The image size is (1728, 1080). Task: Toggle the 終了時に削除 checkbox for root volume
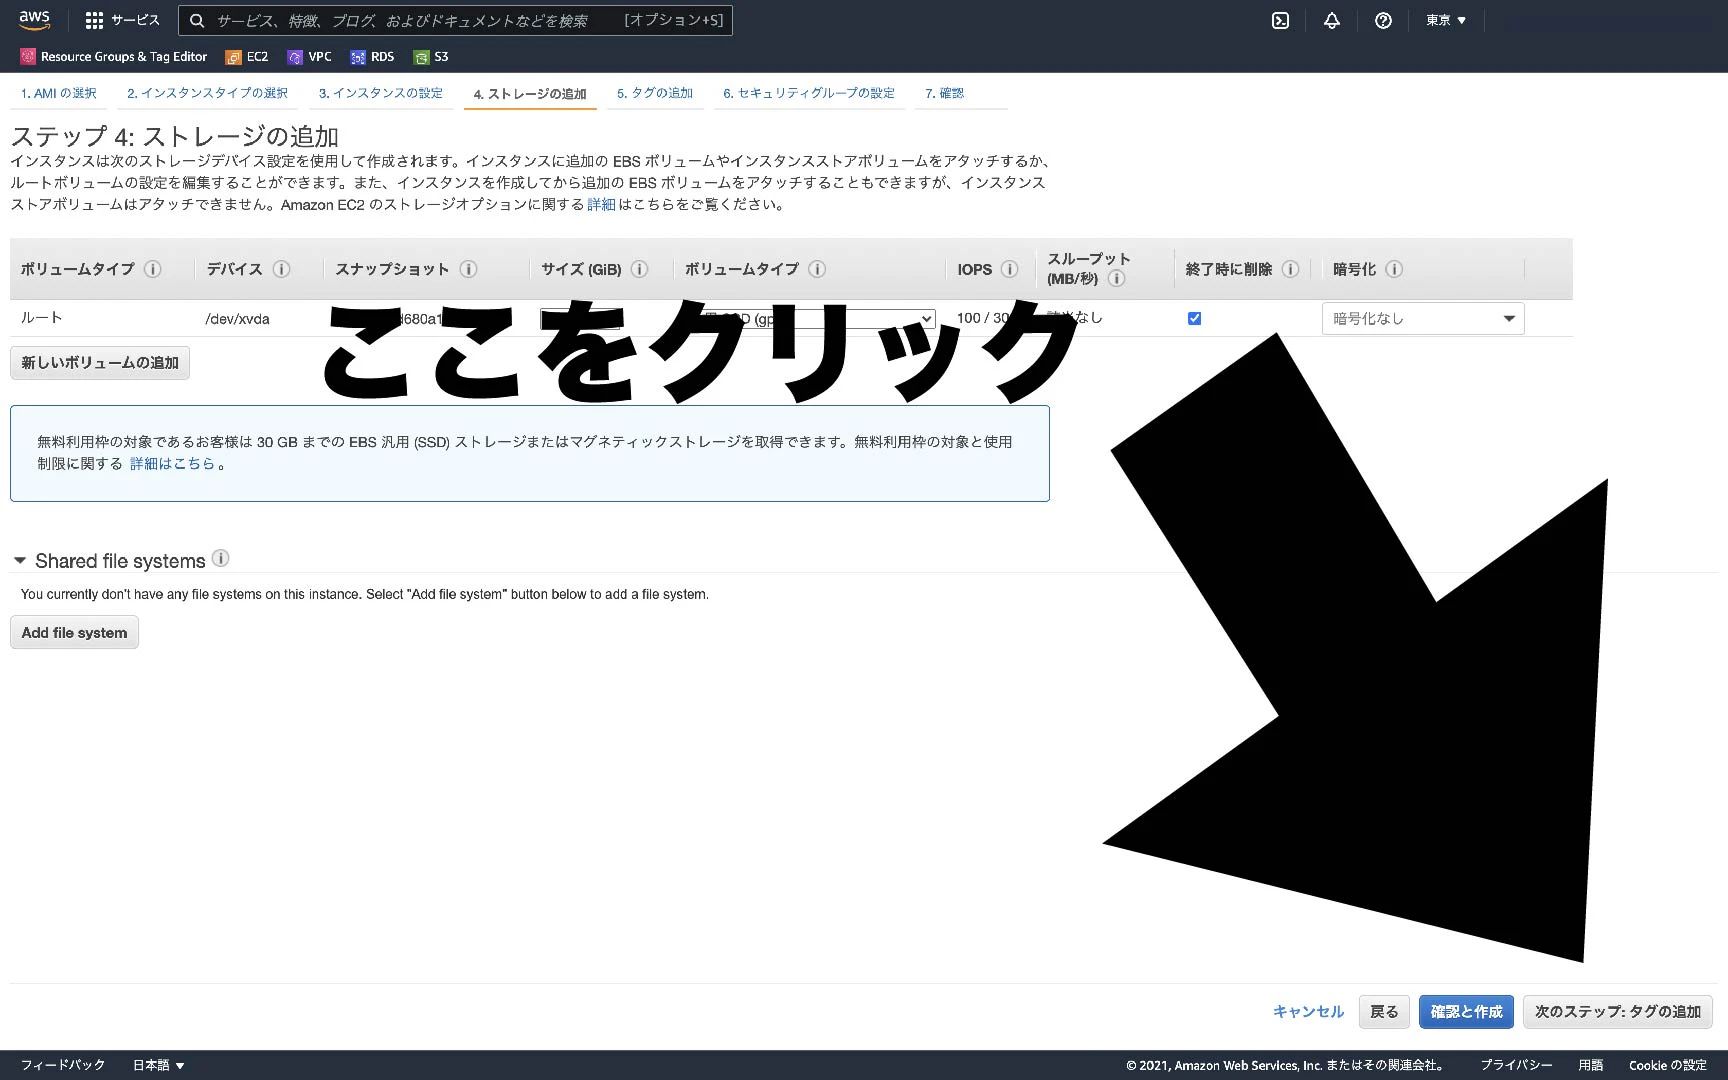1194,318
